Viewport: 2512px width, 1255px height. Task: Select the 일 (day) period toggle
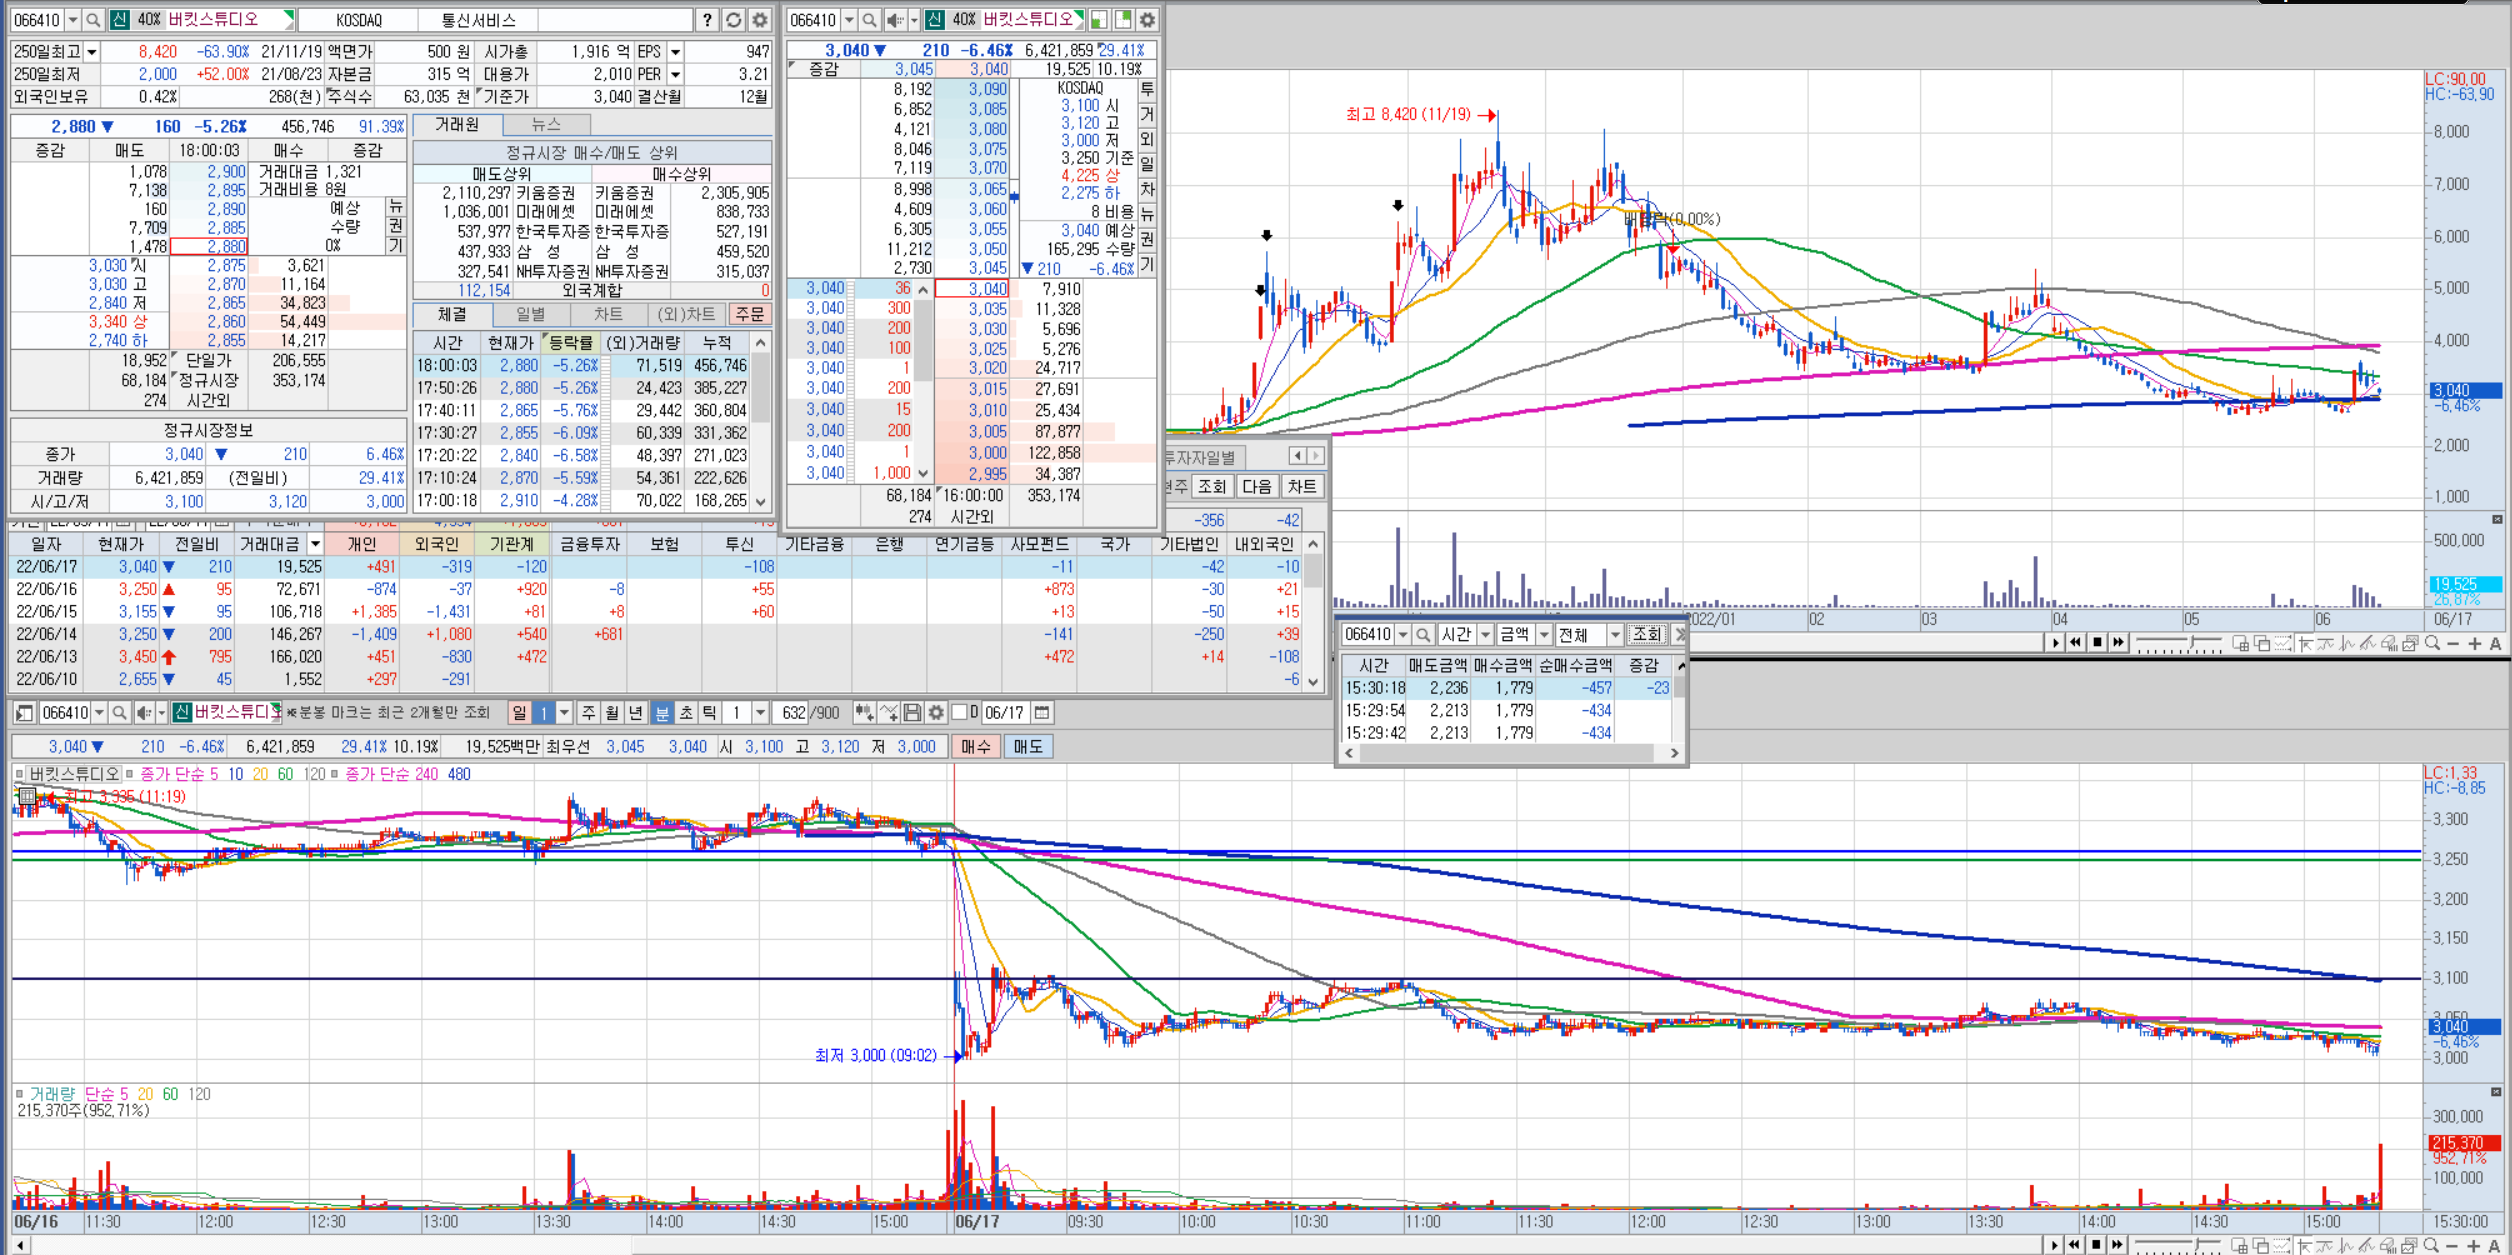pos(519,712)
